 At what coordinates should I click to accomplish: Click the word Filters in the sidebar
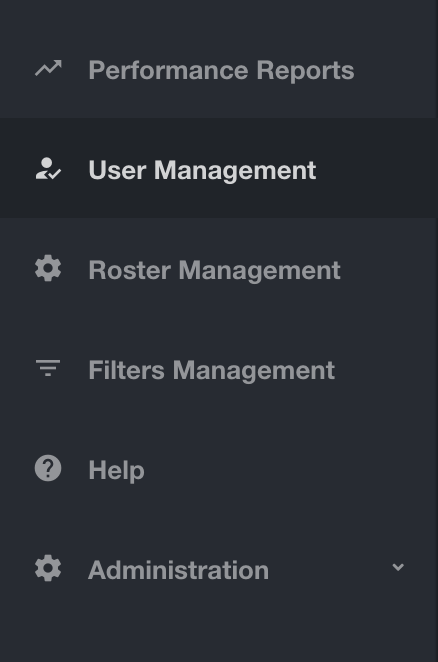pyautogui.click(x=126, y=370)
